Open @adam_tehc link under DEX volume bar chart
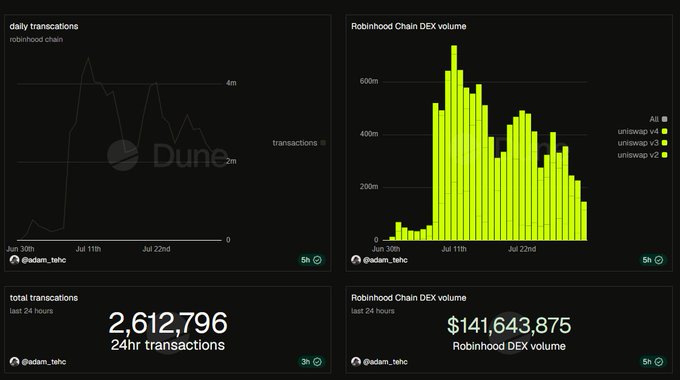 point(385,260)
